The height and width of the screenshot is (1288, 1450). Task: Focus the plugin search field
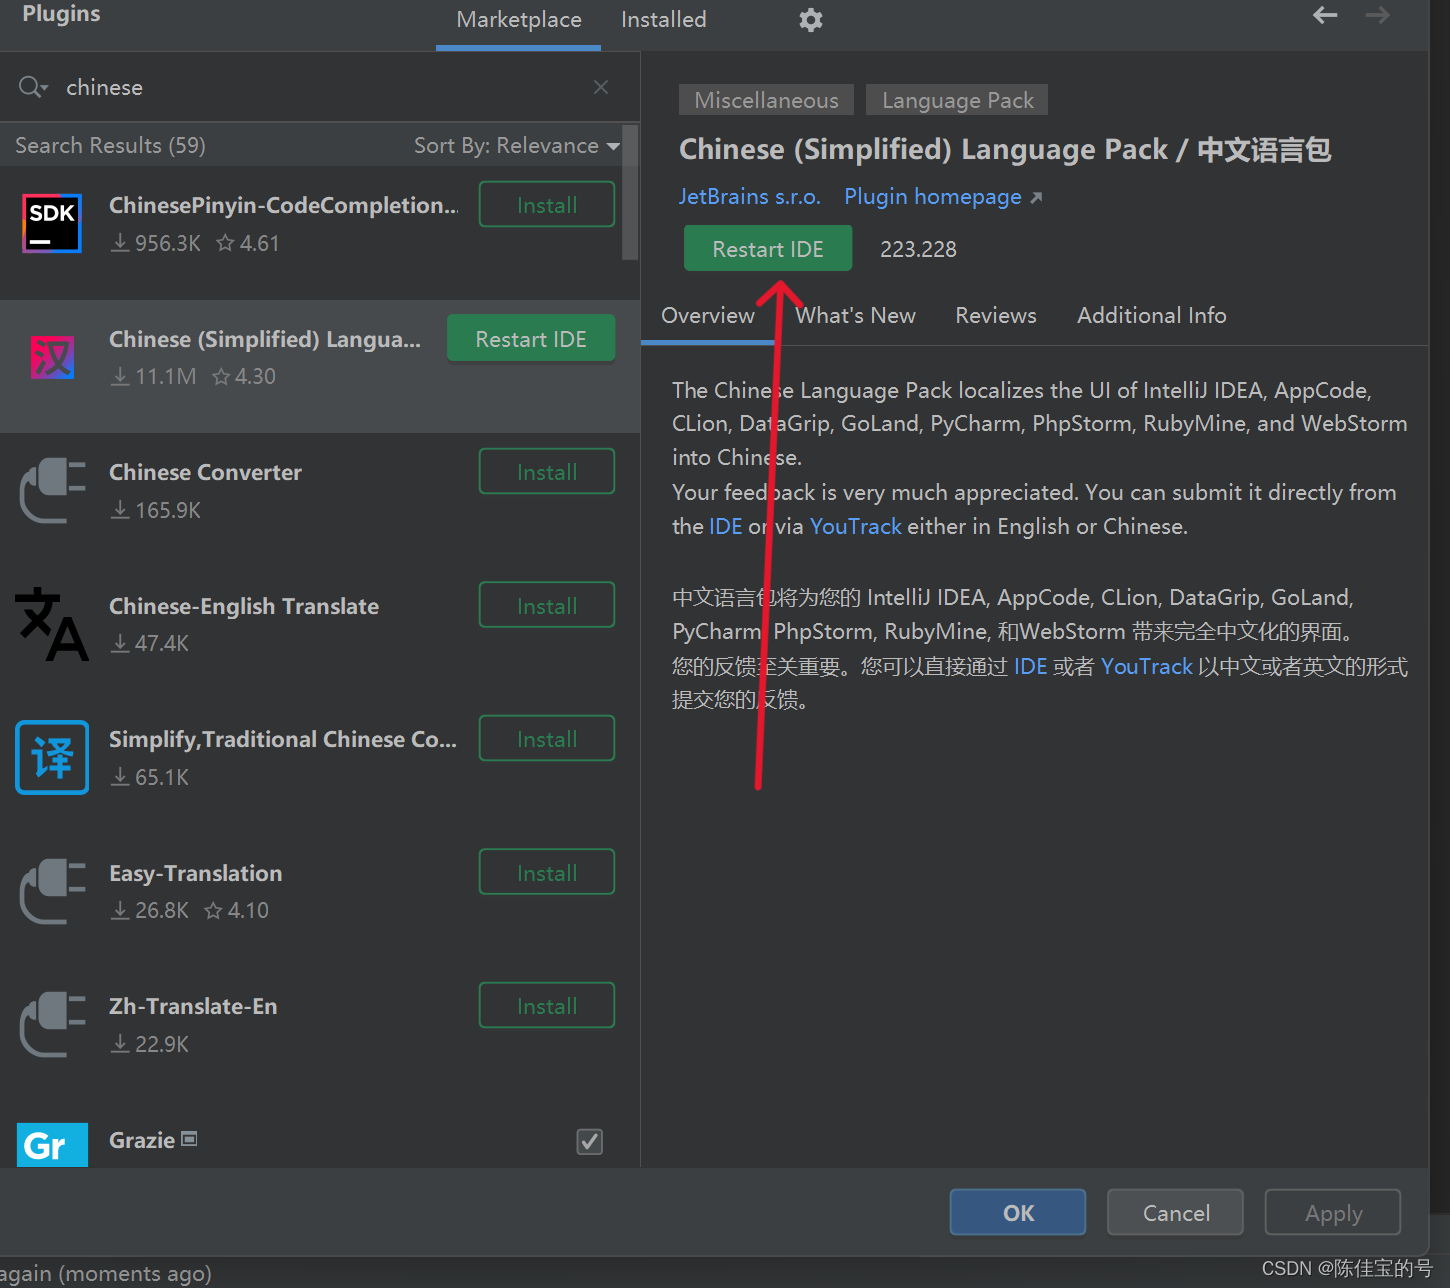click(x=320, y=87)
